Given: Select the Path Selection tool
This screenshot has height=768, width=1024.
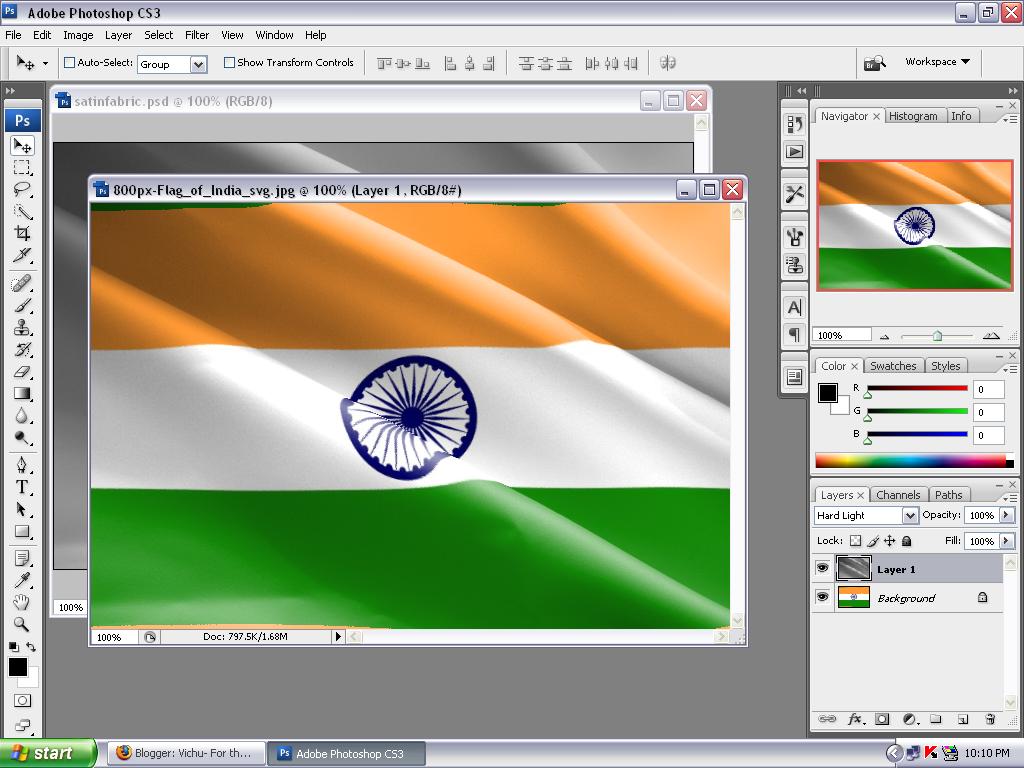Looking at the screenshot, I should click(22, 509).
